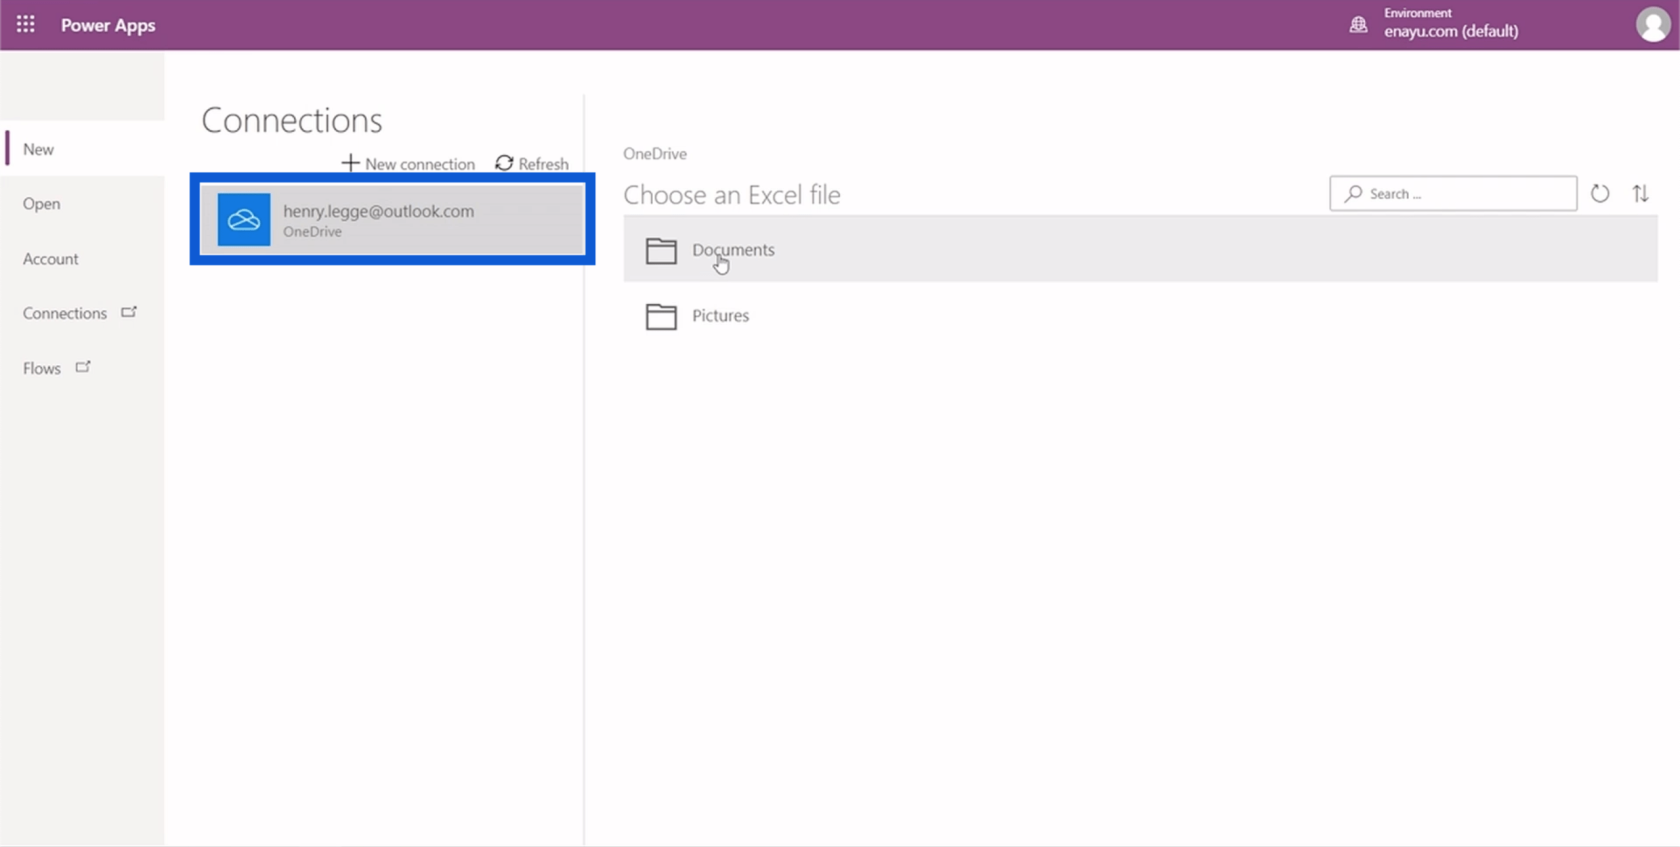Refresh the connections list
The height and width of the screenshot is (847, 1680).
tap(532, 163)
